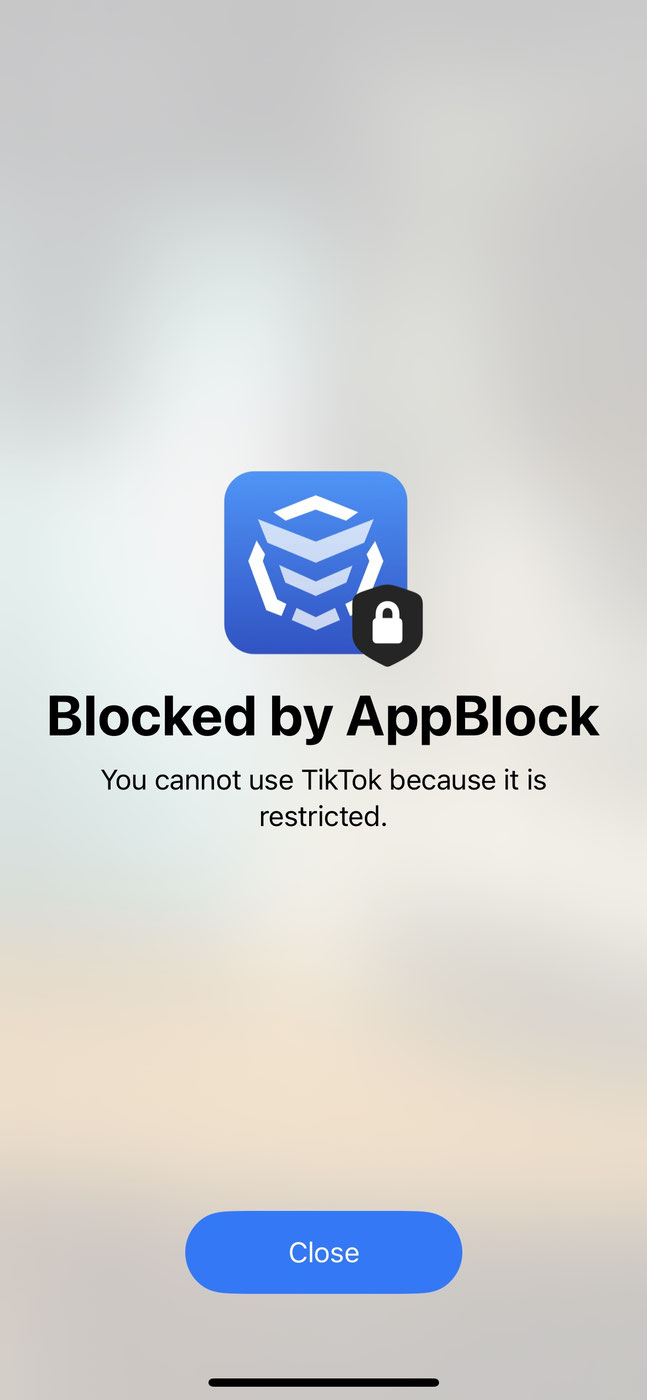Image resolution: width=647 pixels, height=1400 pixels.
Task: Dismiss the block screen with Close
Action: [324, 1252]
